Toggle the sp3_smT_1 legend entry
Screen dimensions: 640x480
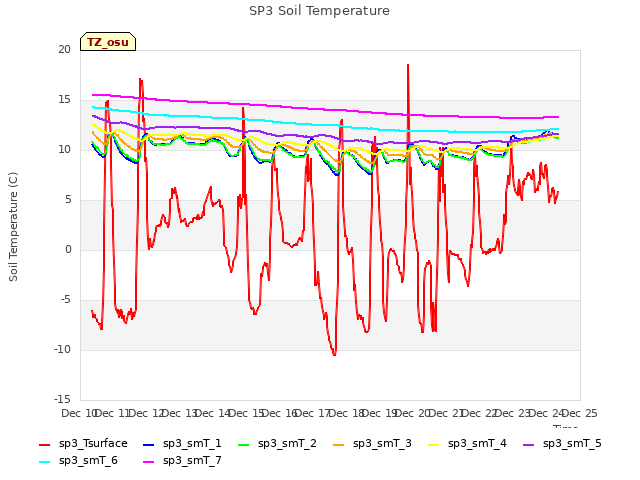[x=182, y=444]
